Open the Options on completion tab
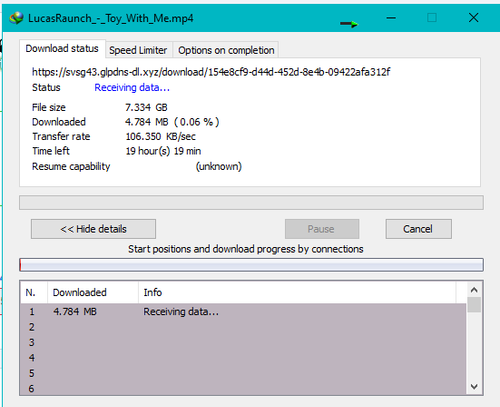The width and height of the screenshot is (500, 407). (226, 50)
